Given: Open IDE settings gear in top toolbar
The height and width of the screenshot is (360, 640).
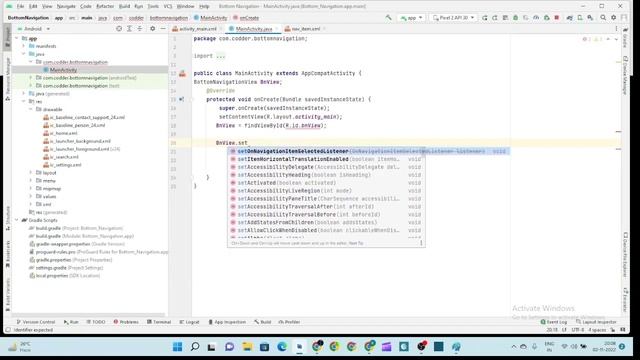Looking at the screenshot, I should coord(613,18).
